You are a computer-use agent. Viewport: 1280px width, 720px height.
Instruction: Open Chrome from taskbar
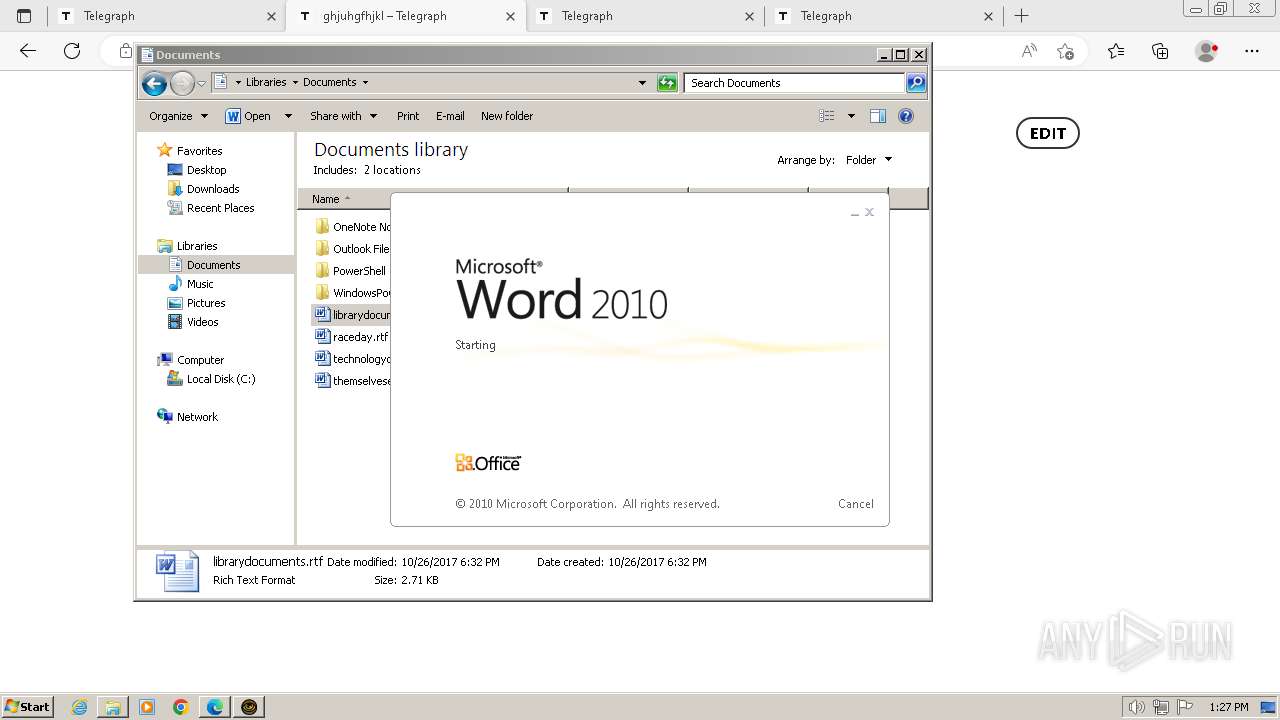[x=181, y=707]
